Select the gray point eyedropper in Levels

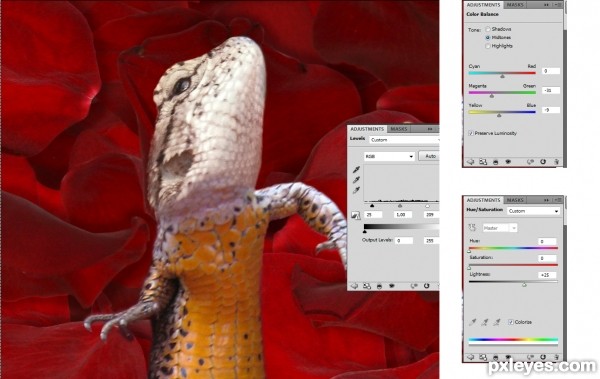coord(356,180)
